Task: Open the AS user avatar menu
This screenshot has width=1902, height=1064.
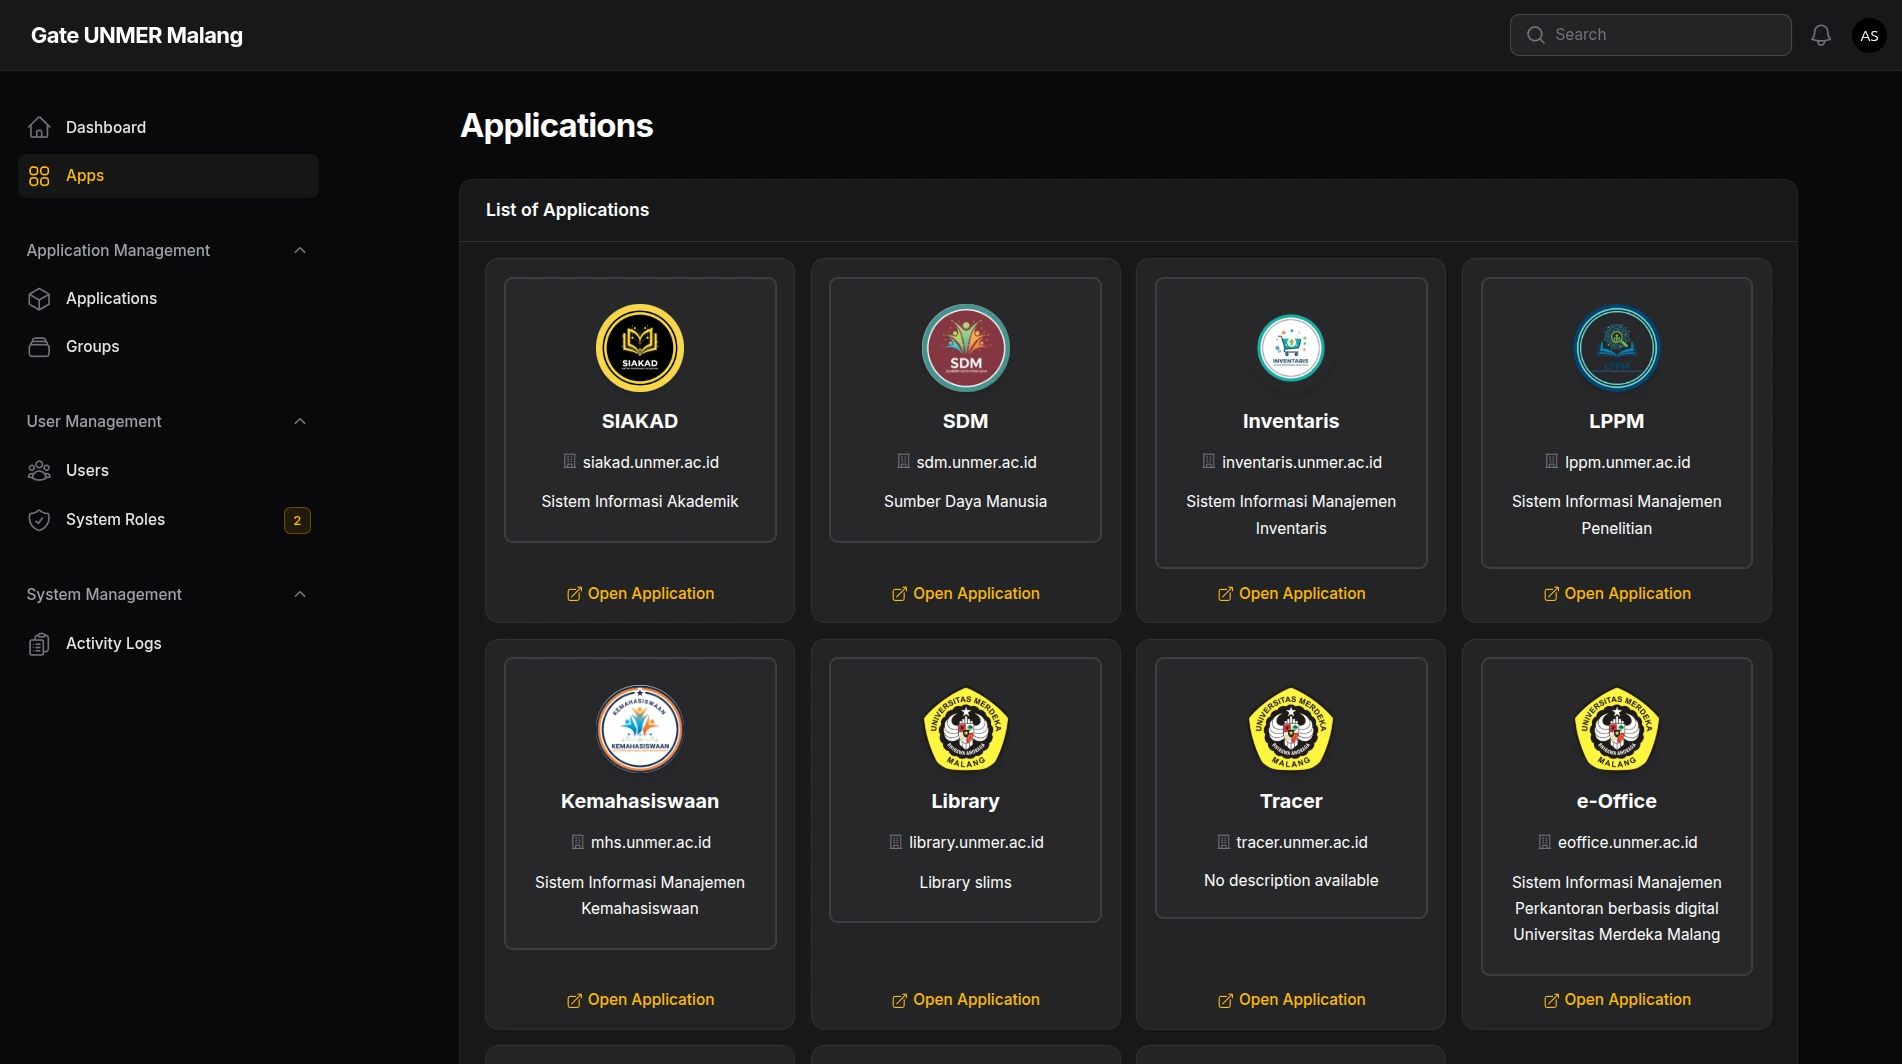Action: (1869, 35)
